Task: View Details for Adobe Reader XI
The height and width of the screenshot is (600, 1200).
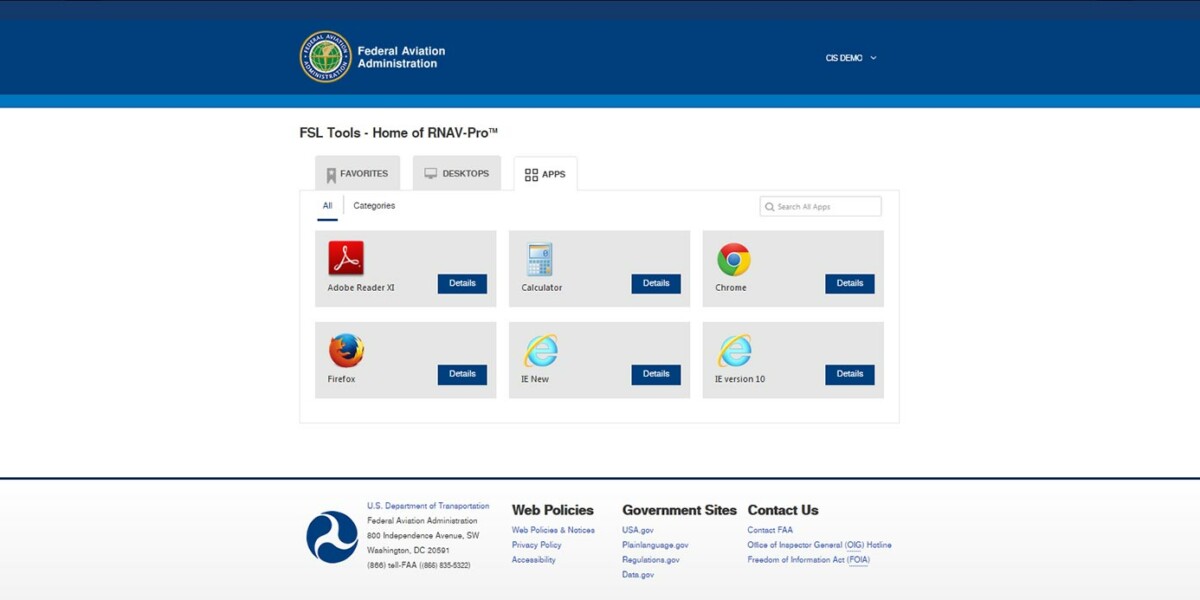Action: point(462,284)
